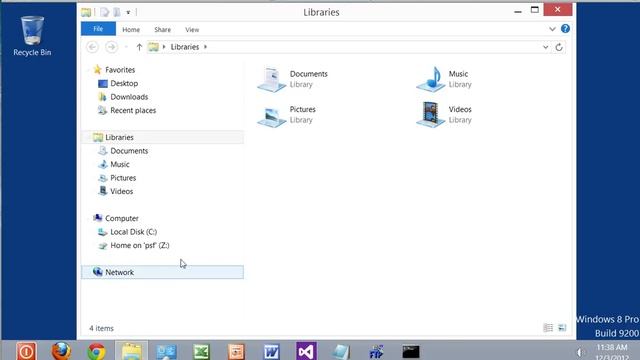
Task: Switch to details view layout
Action: (548, 328)
